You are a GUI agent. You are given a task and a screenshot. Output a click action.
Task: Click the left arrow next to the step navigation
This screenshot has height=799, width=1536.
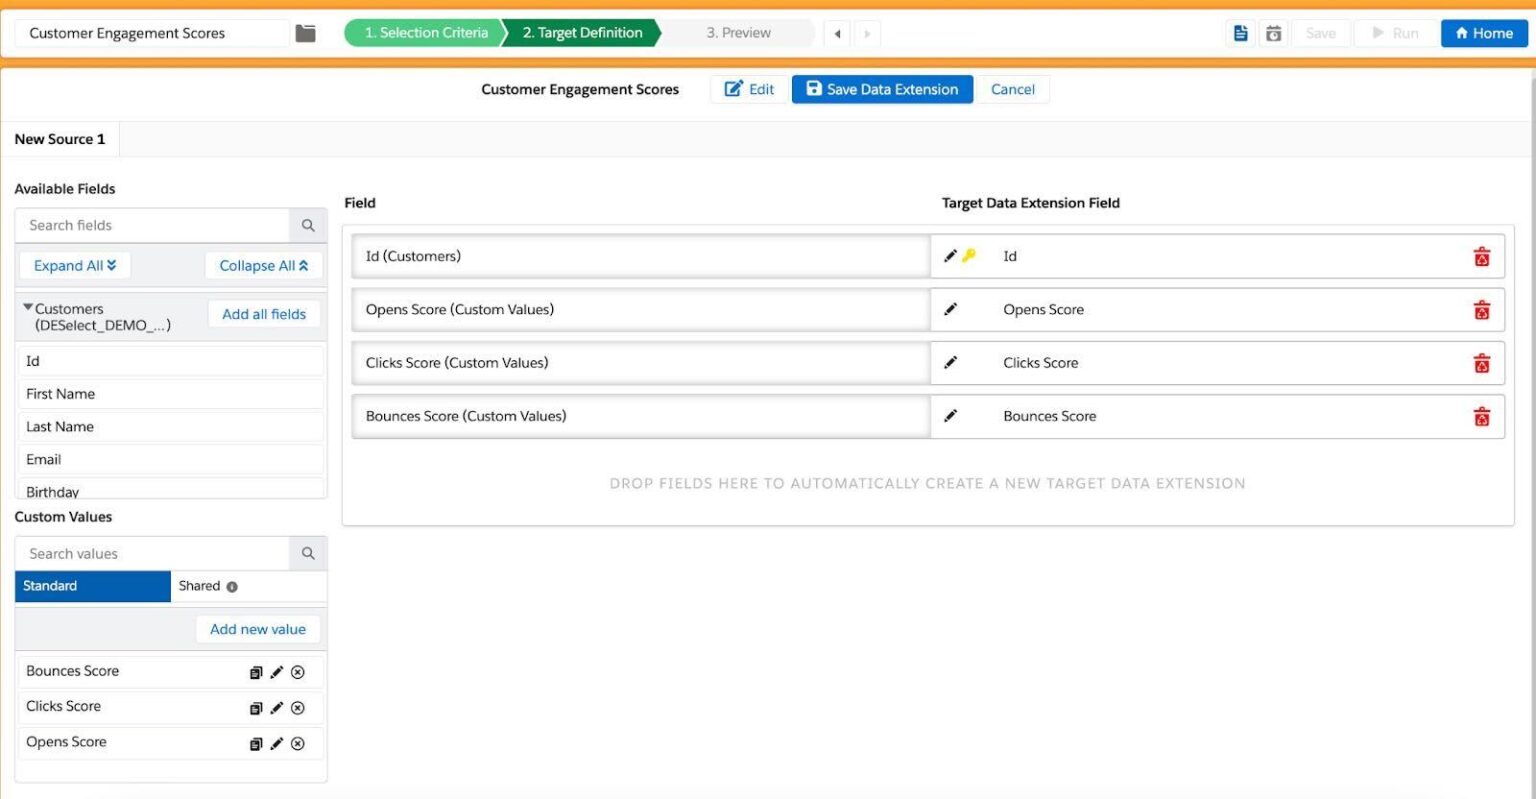pos(836,32)
